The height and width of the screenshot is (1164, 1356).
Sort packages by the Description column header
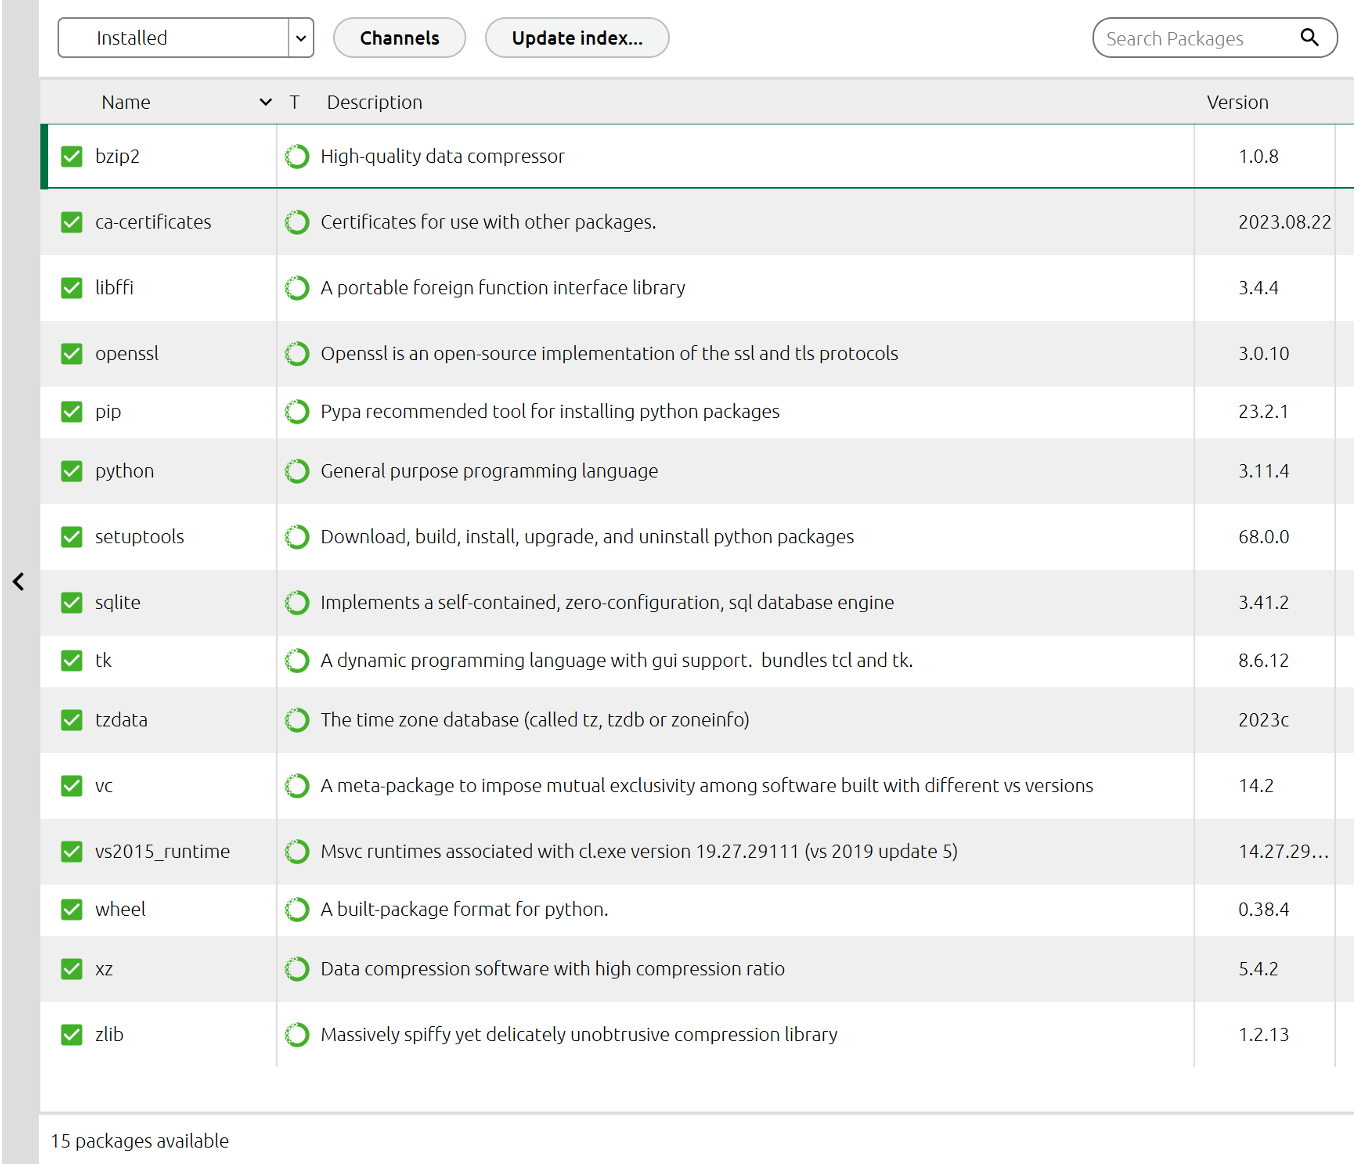tap(374, 102)
